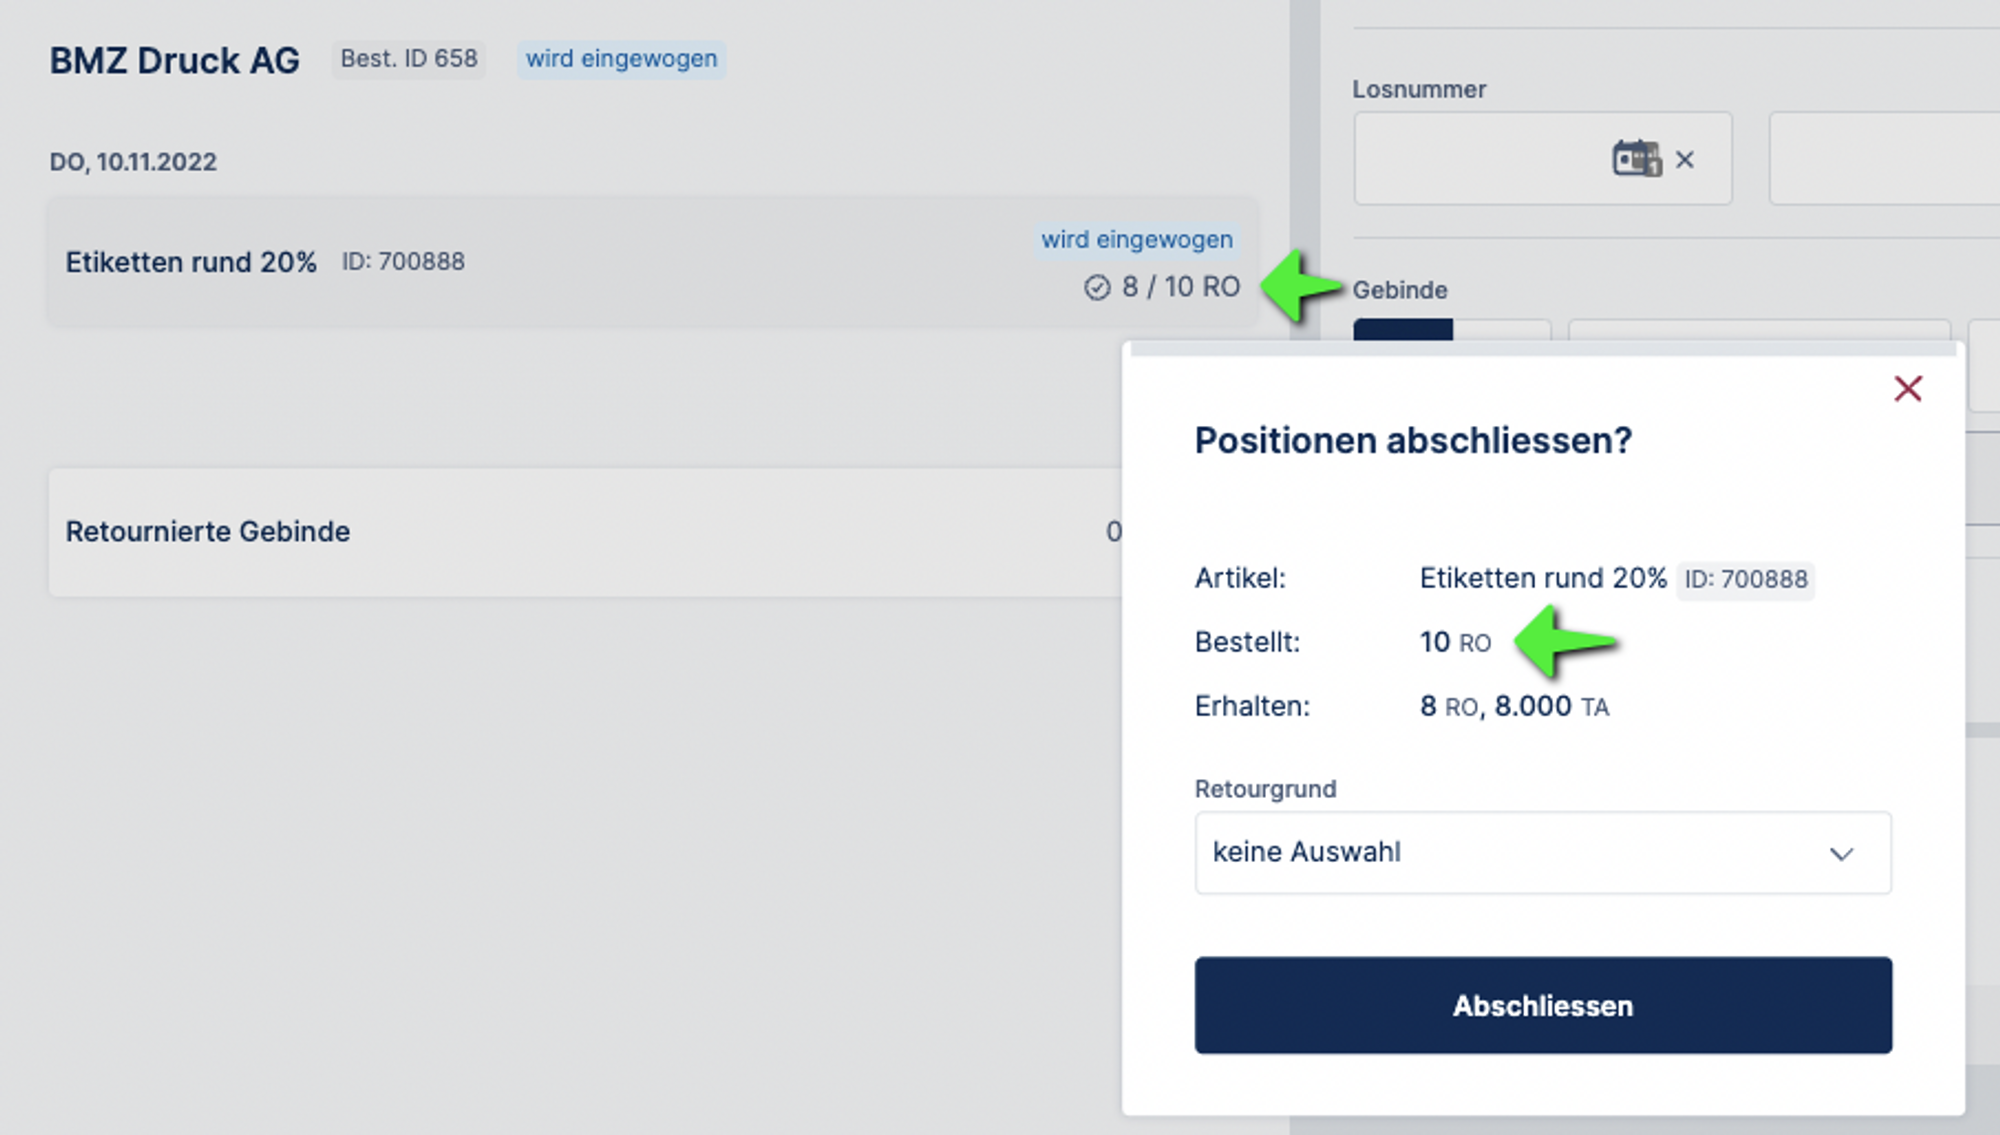Image resolution: width=2000 pixels, height=1135 pixels.
Task: Click the chevron arrow in Retourgrund field
Action: click(x=1841, y=854)
